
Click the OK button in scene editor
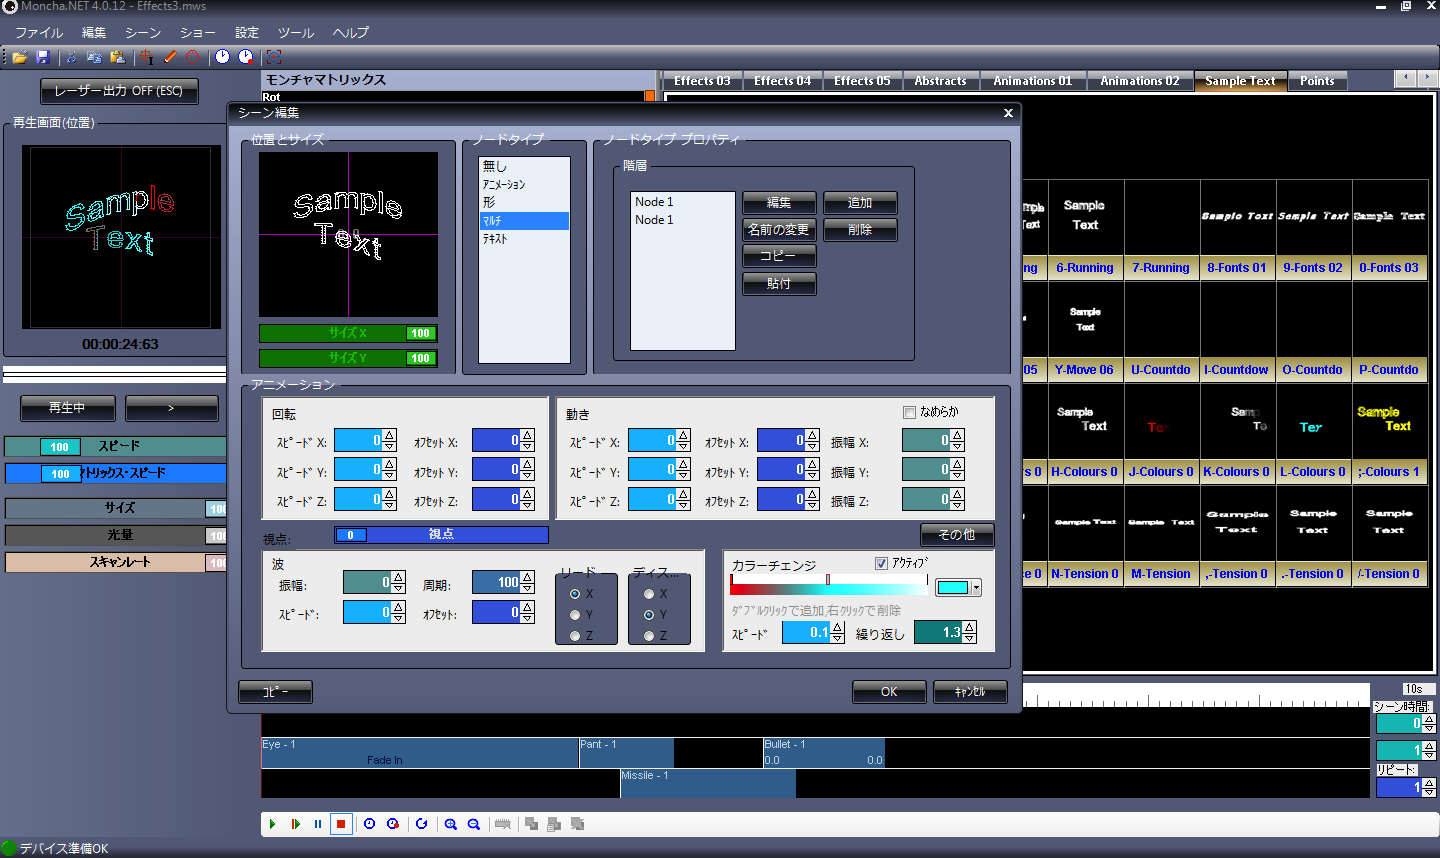point(888,692)
